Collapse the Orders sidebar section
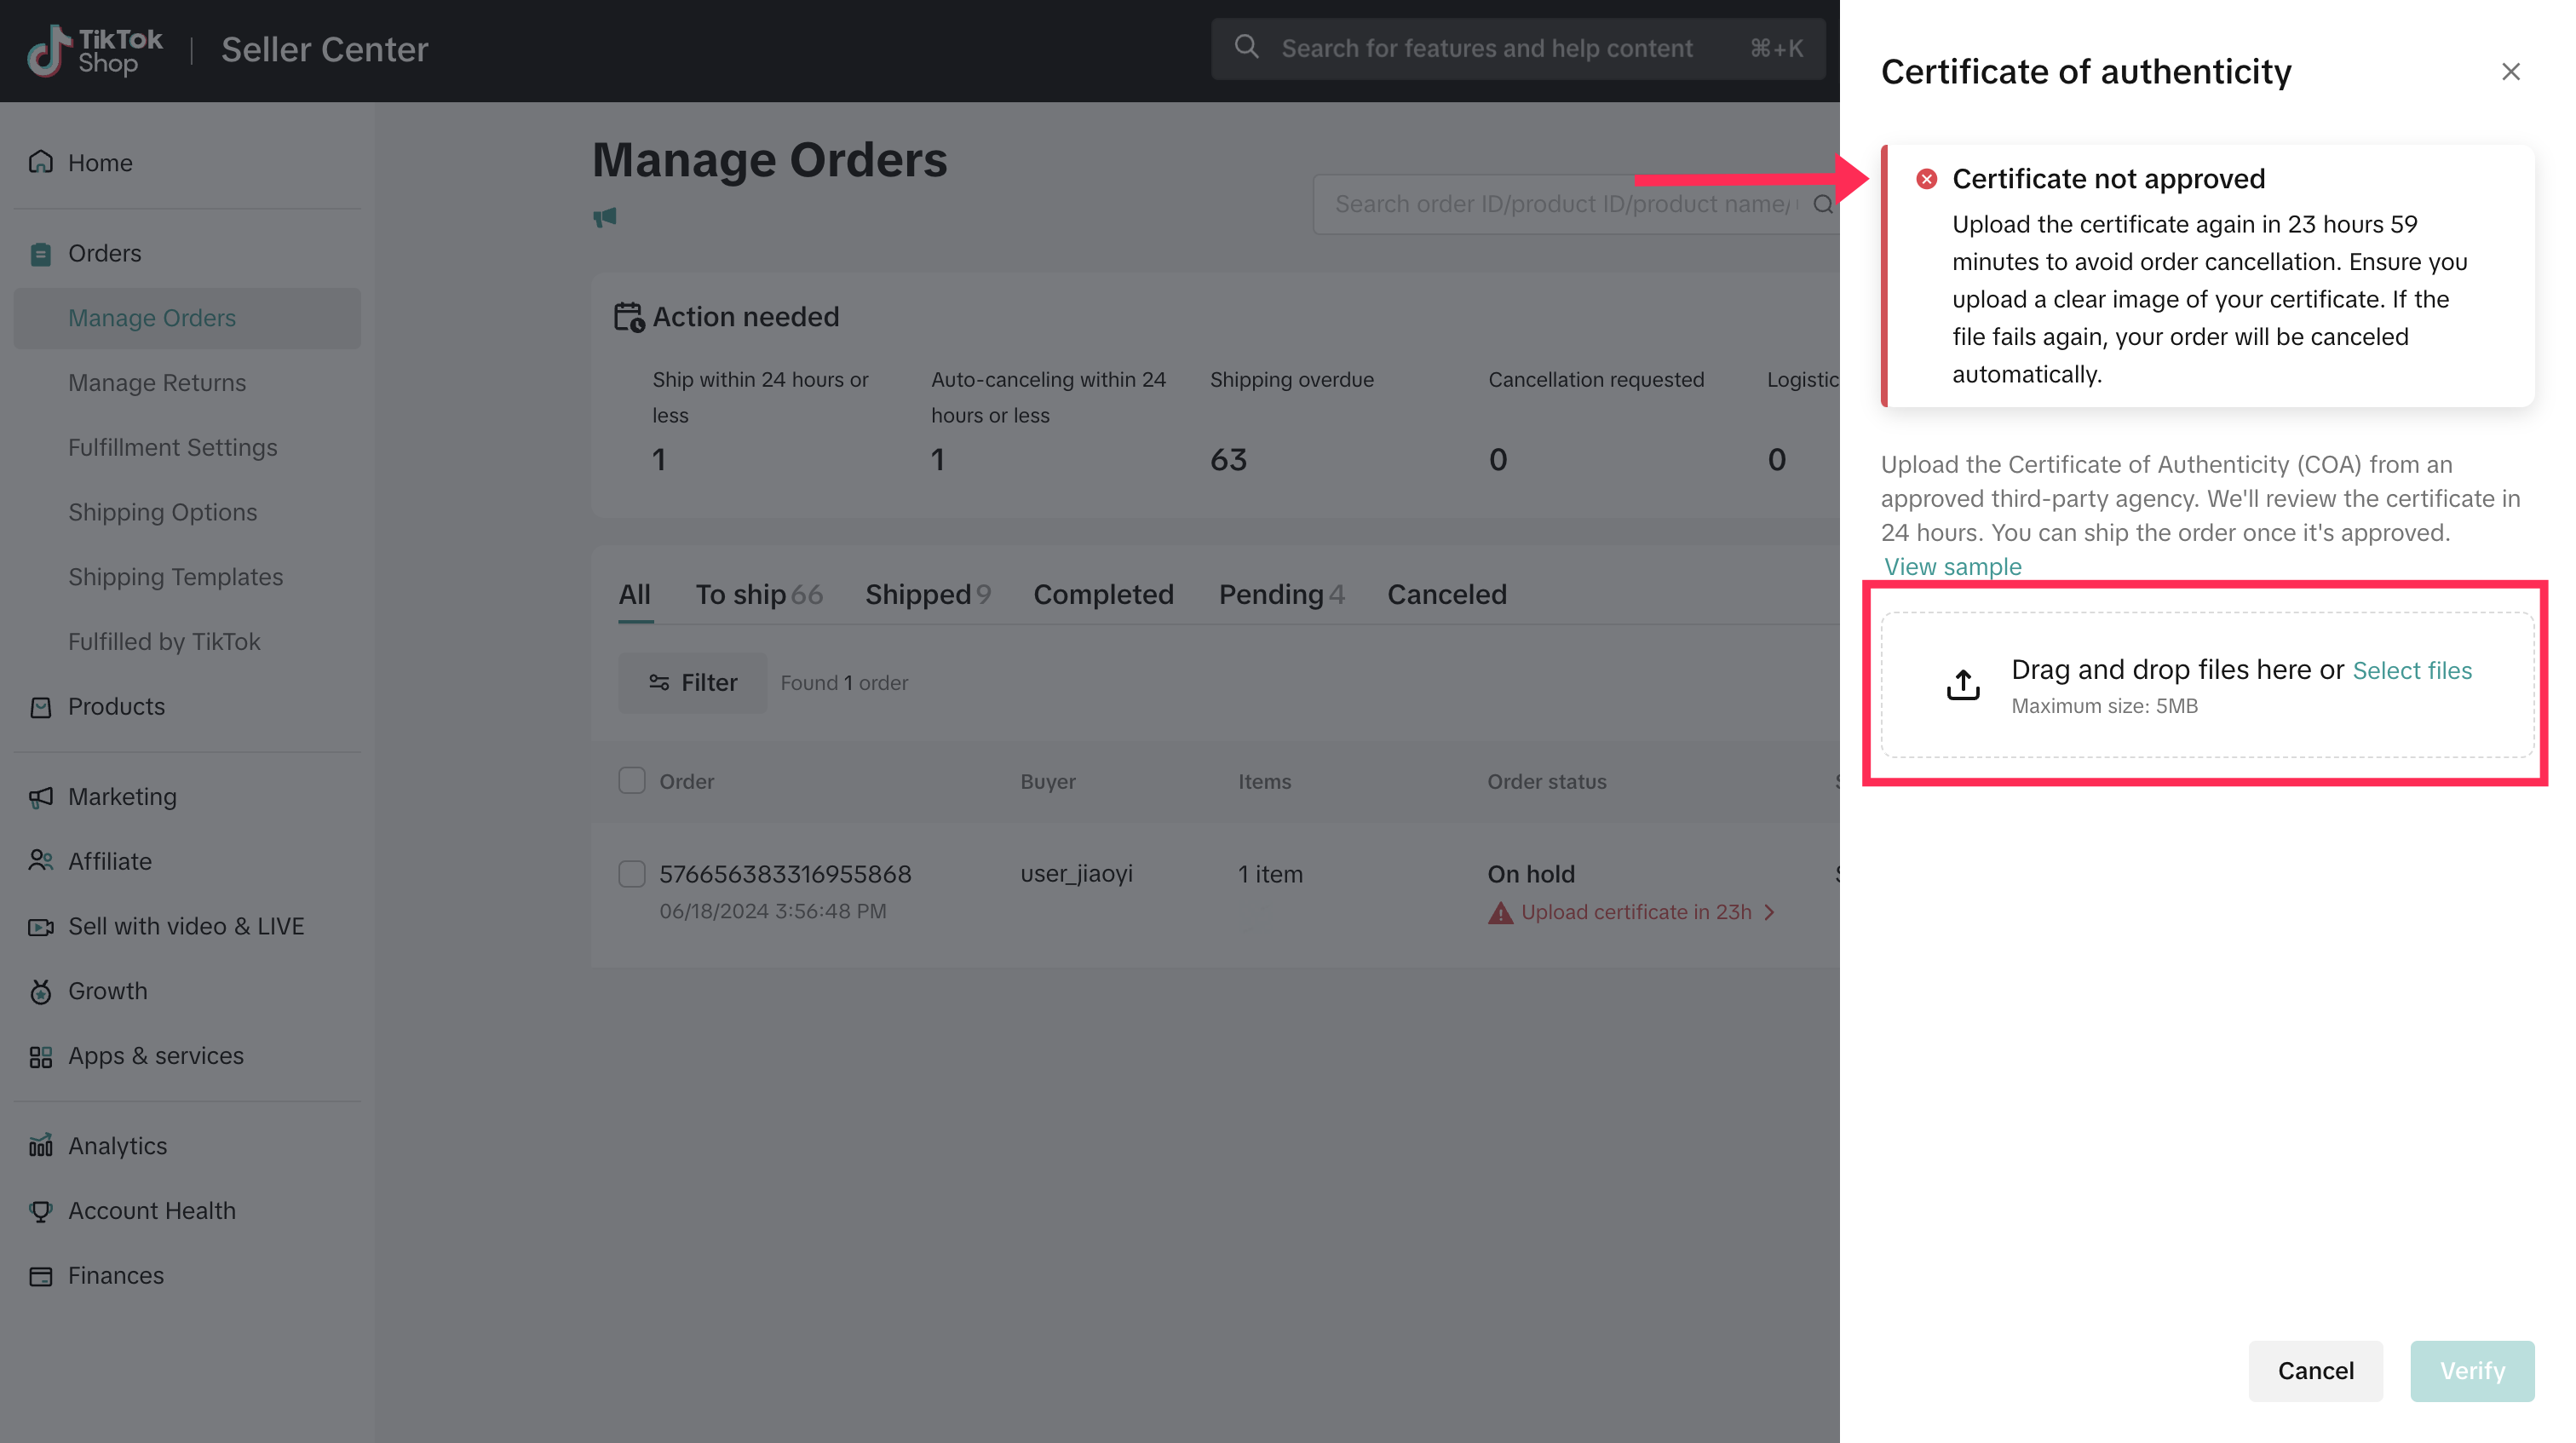Screen dimensions: 2576x1443 [x=104, y=253]
